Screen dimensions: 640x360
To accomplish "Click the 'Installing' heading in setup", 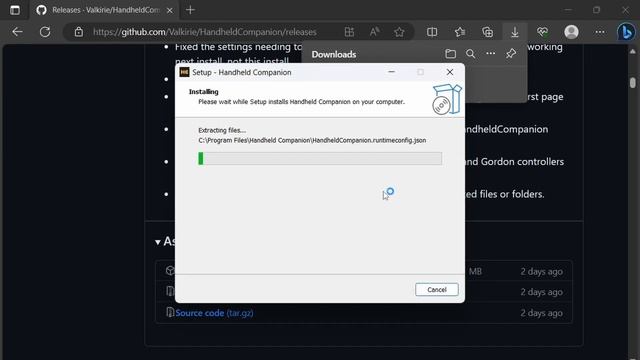I will pyautogui.click(x=204, y=92).
